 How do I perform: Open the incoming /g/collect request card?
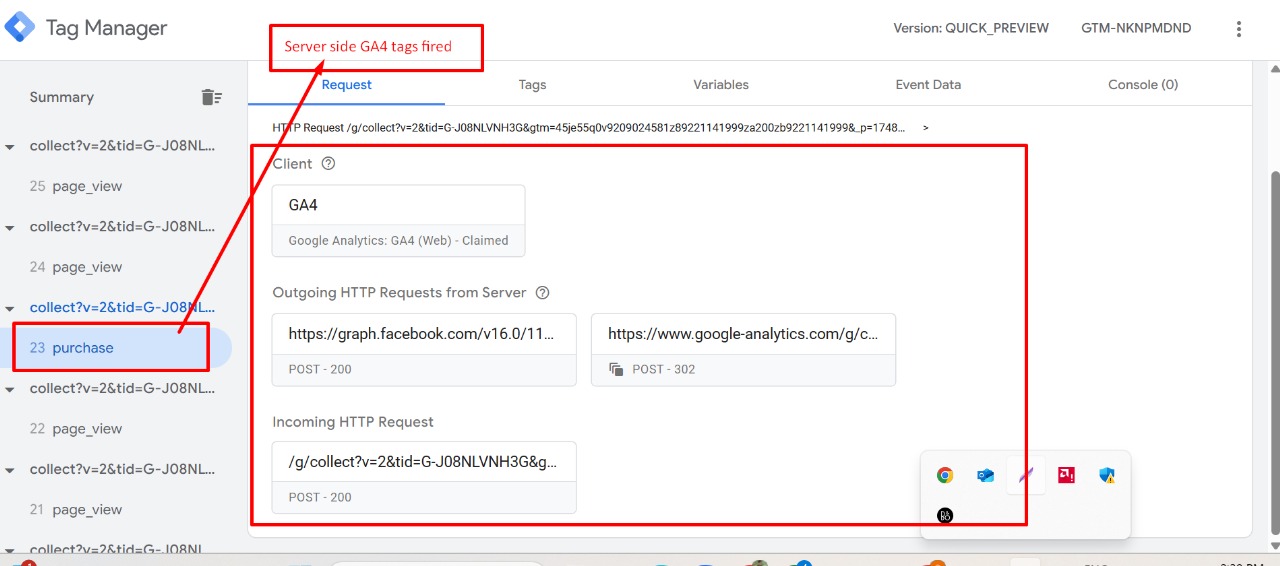tap(424, 477)
